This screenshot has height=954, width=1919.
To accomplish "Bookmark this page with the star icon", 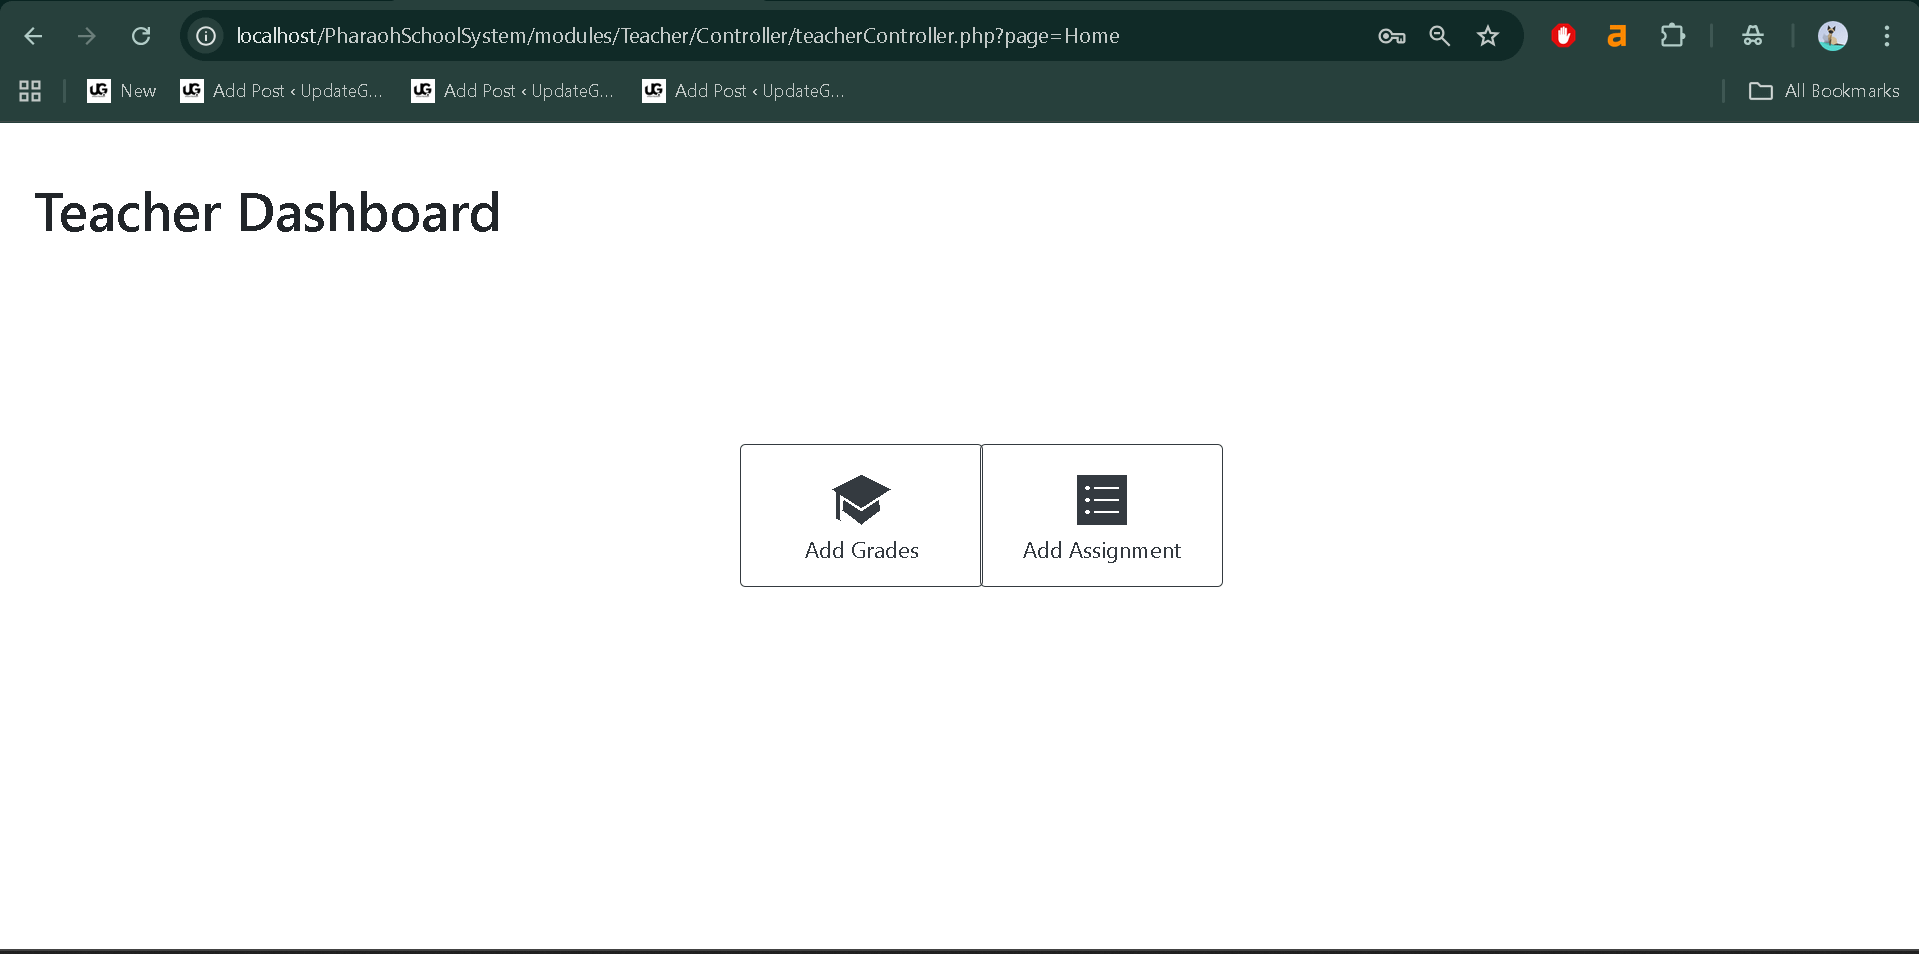I will pos(1487,35).
